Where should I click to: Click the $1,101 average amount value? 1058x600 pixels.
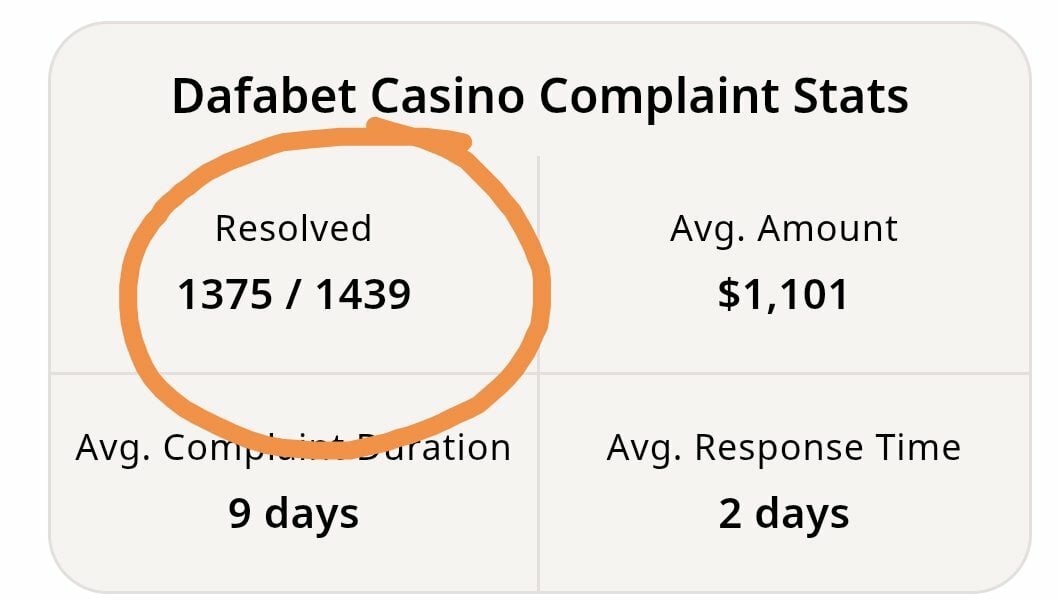point(783,295)
